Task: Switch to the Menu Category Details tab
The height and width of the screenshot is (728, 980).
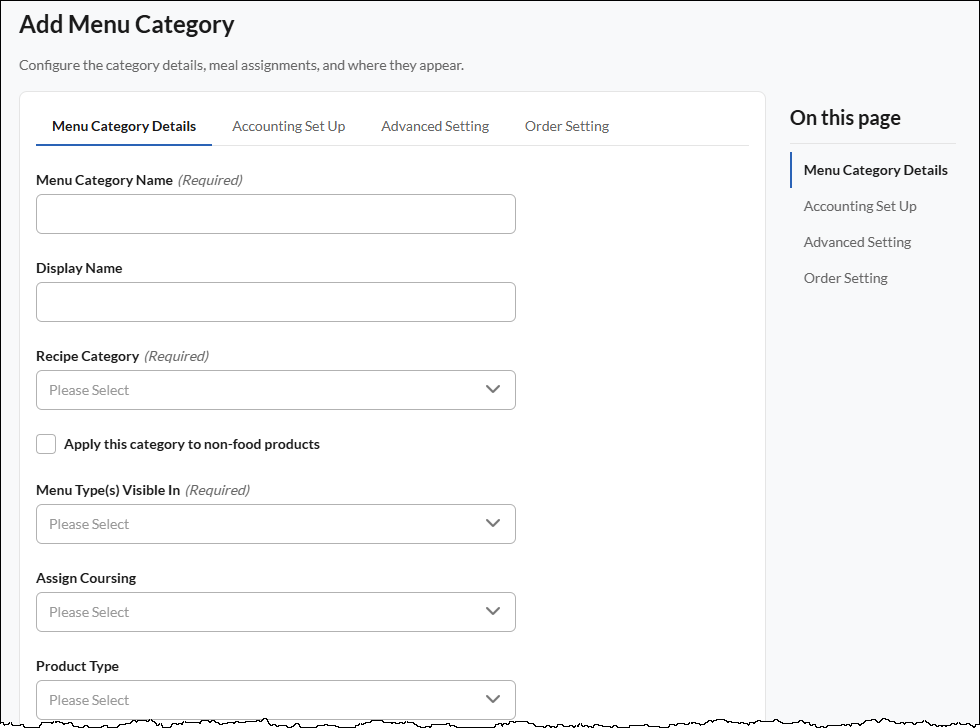Action: 124,126
